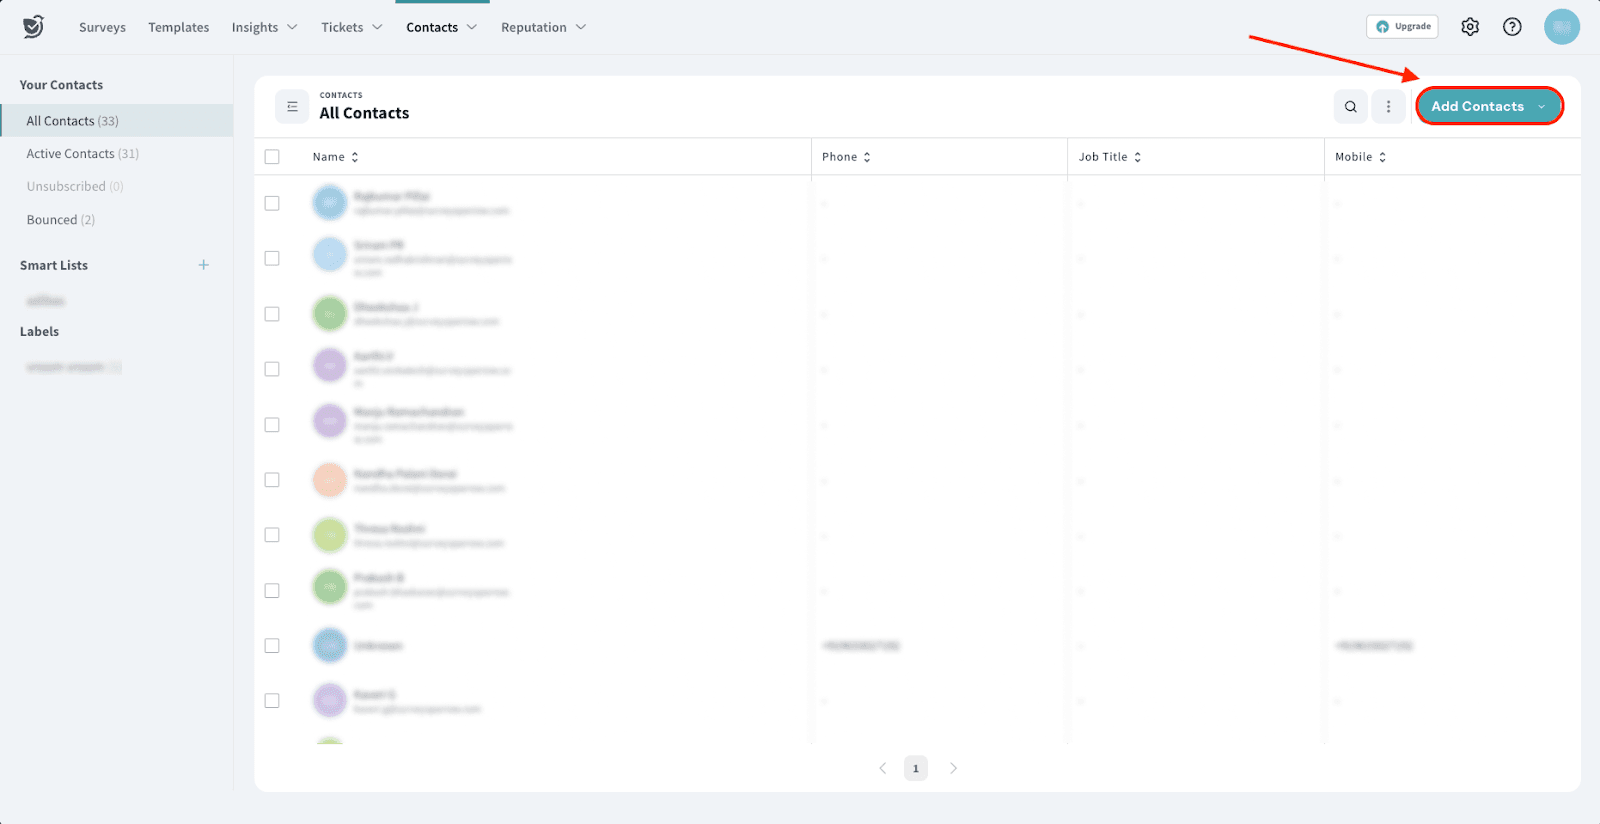Open the settings gear icon
This screenshot has height=824, width=1600.
pyautogui.click(x=1469, y=27)
